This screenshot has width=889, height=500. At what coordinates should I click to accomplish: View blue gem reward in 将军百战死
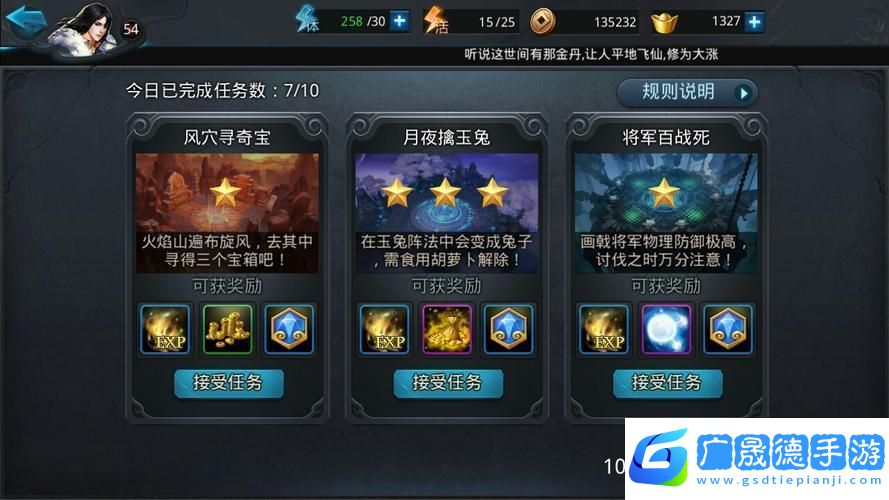click(x=728, y=329)
